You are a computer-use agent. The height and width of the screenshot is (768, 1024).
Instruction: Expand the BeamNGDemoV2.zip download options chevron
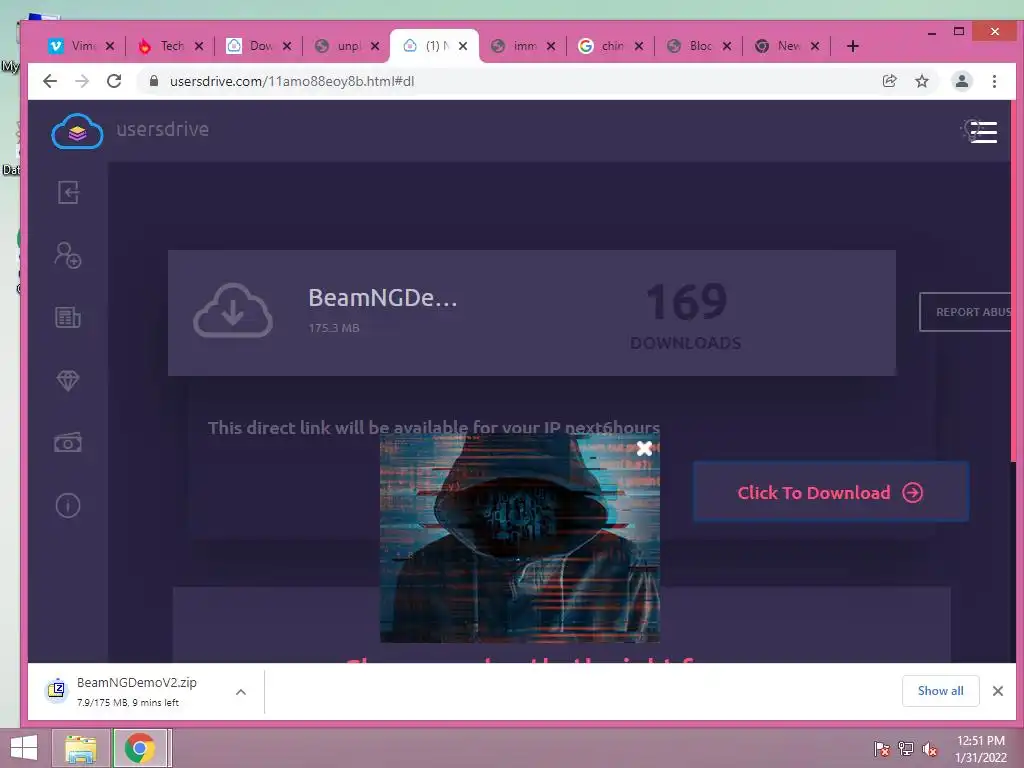coord(241,692)
